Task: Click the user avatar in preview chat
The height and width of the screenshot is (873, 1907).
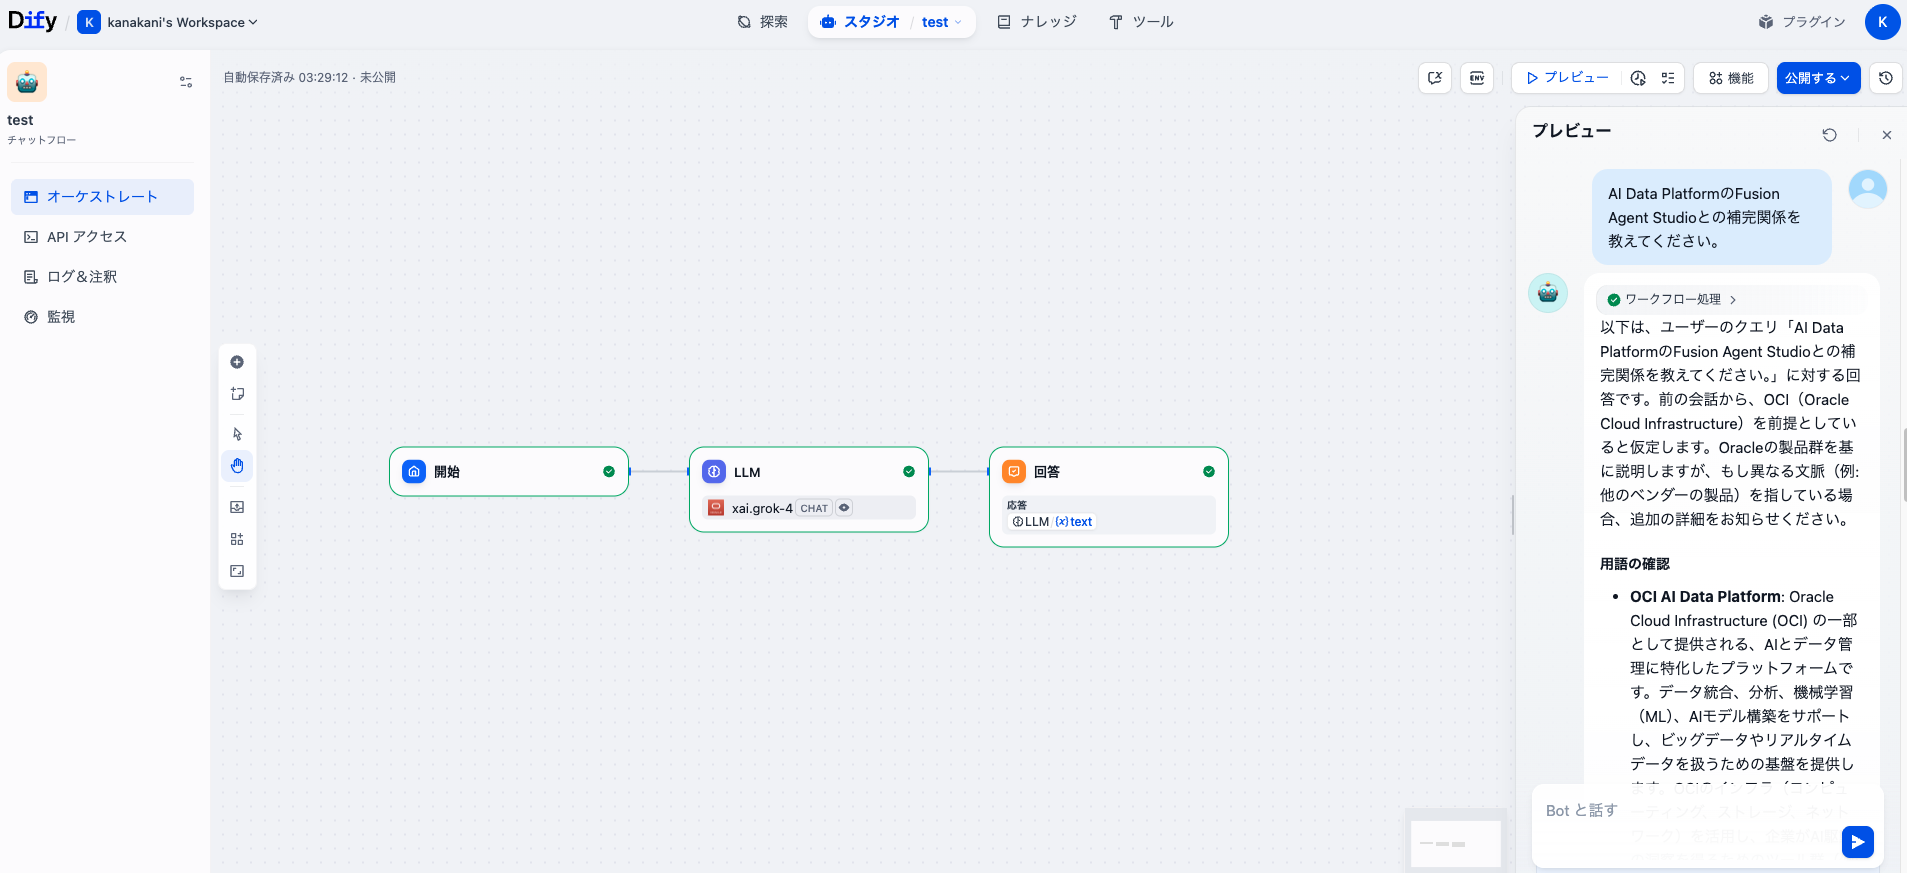Action: tap(1868, 189)
